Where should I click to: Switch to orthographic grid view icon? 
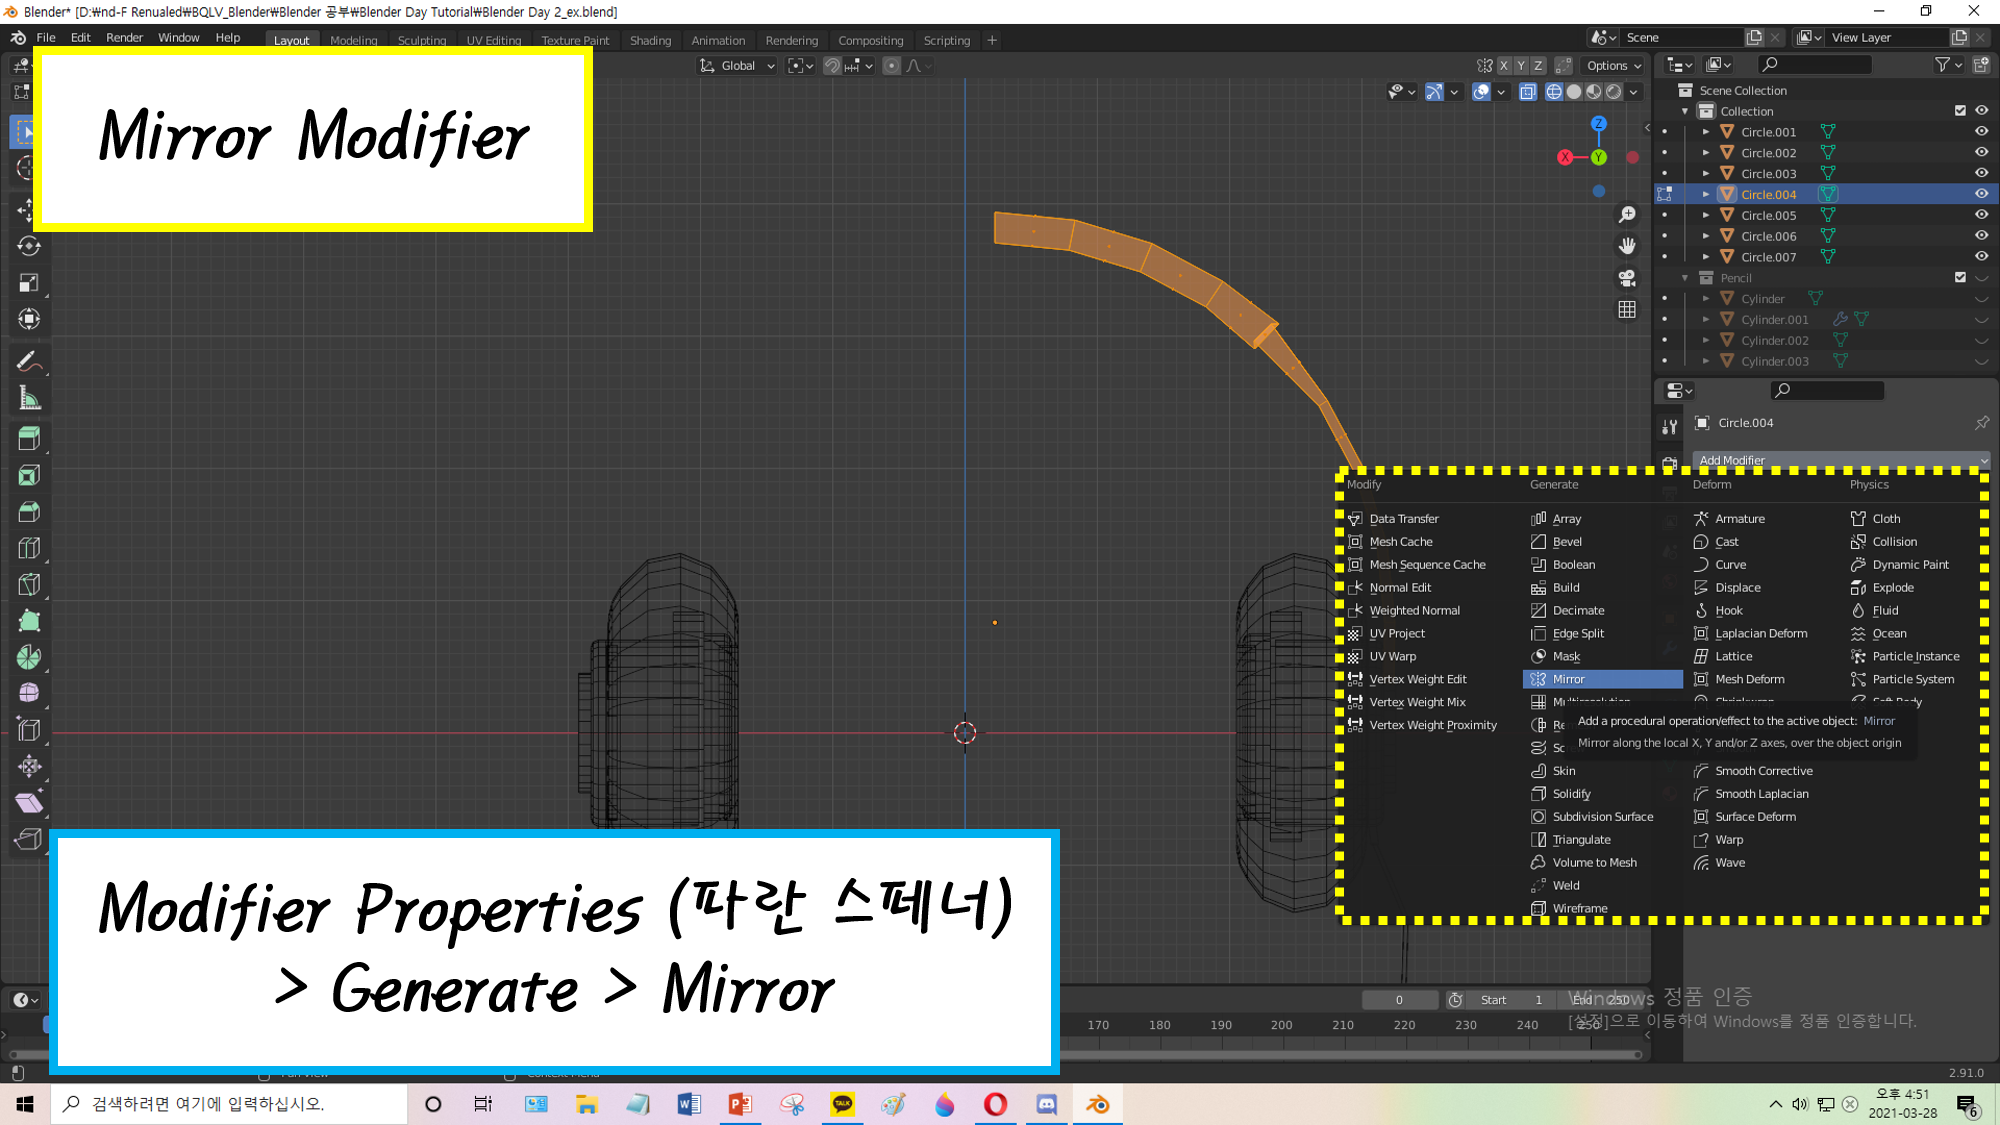click(x=1627, y=310)
